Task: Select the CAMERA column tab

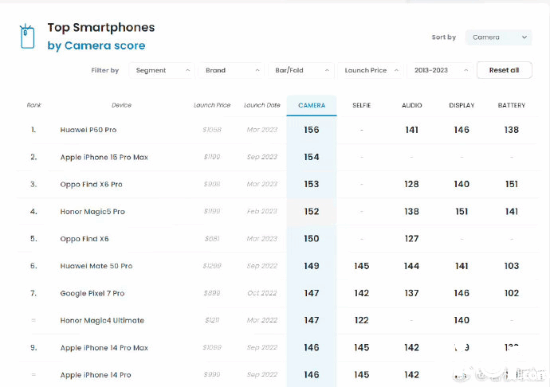Action: tap(311, 105)
